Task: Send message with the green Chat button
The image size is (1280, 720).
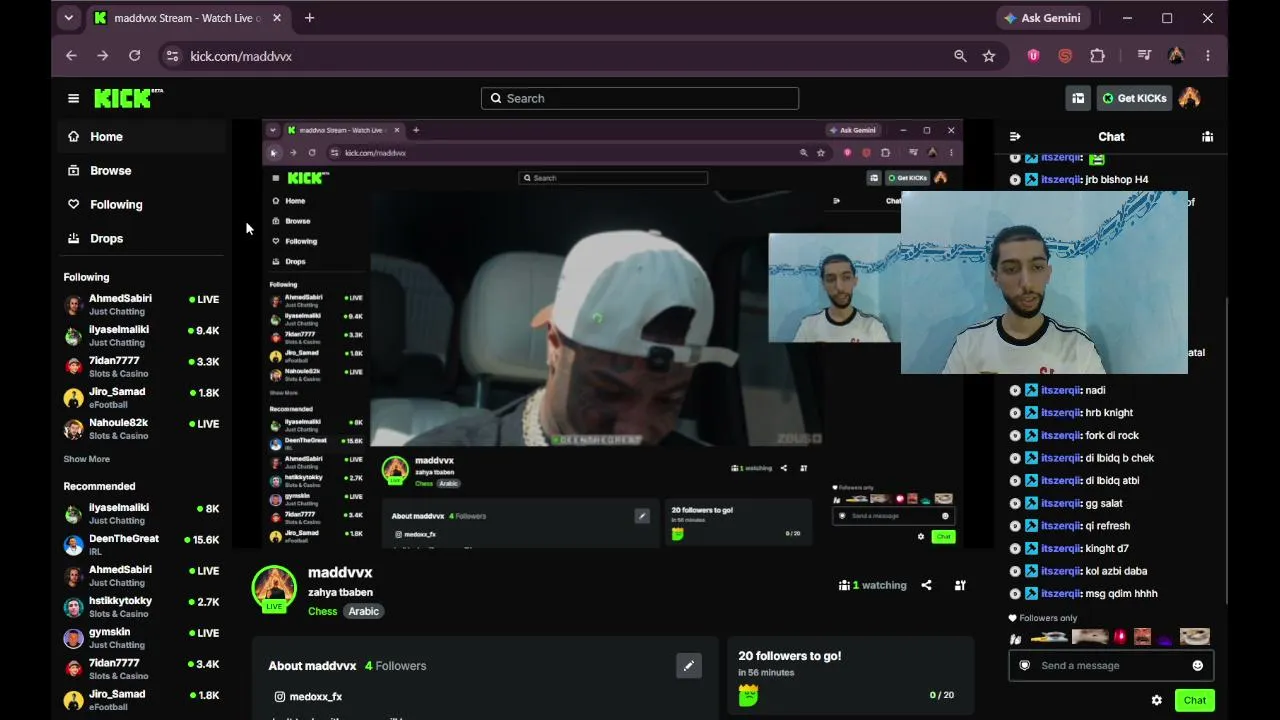Action: tap(1195, 700)
